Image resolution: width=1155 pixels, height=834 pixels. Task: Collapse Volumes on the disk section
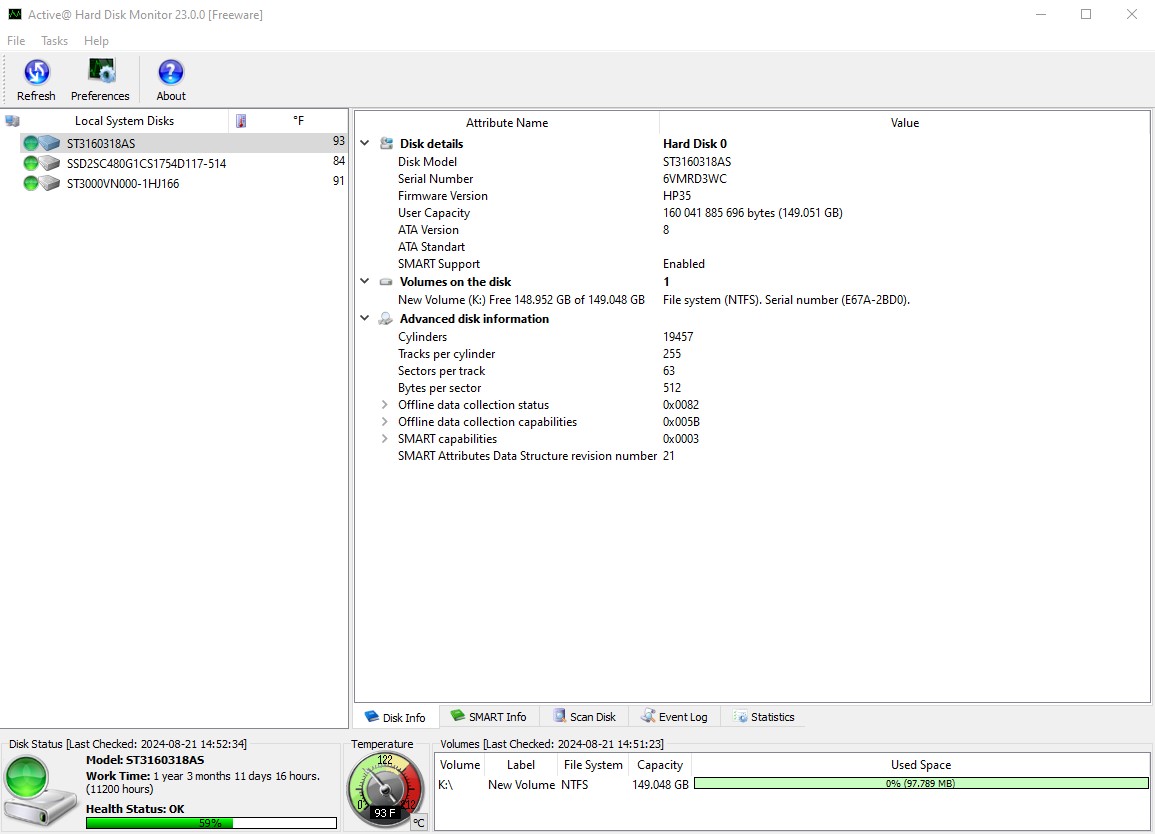(365, 282)
